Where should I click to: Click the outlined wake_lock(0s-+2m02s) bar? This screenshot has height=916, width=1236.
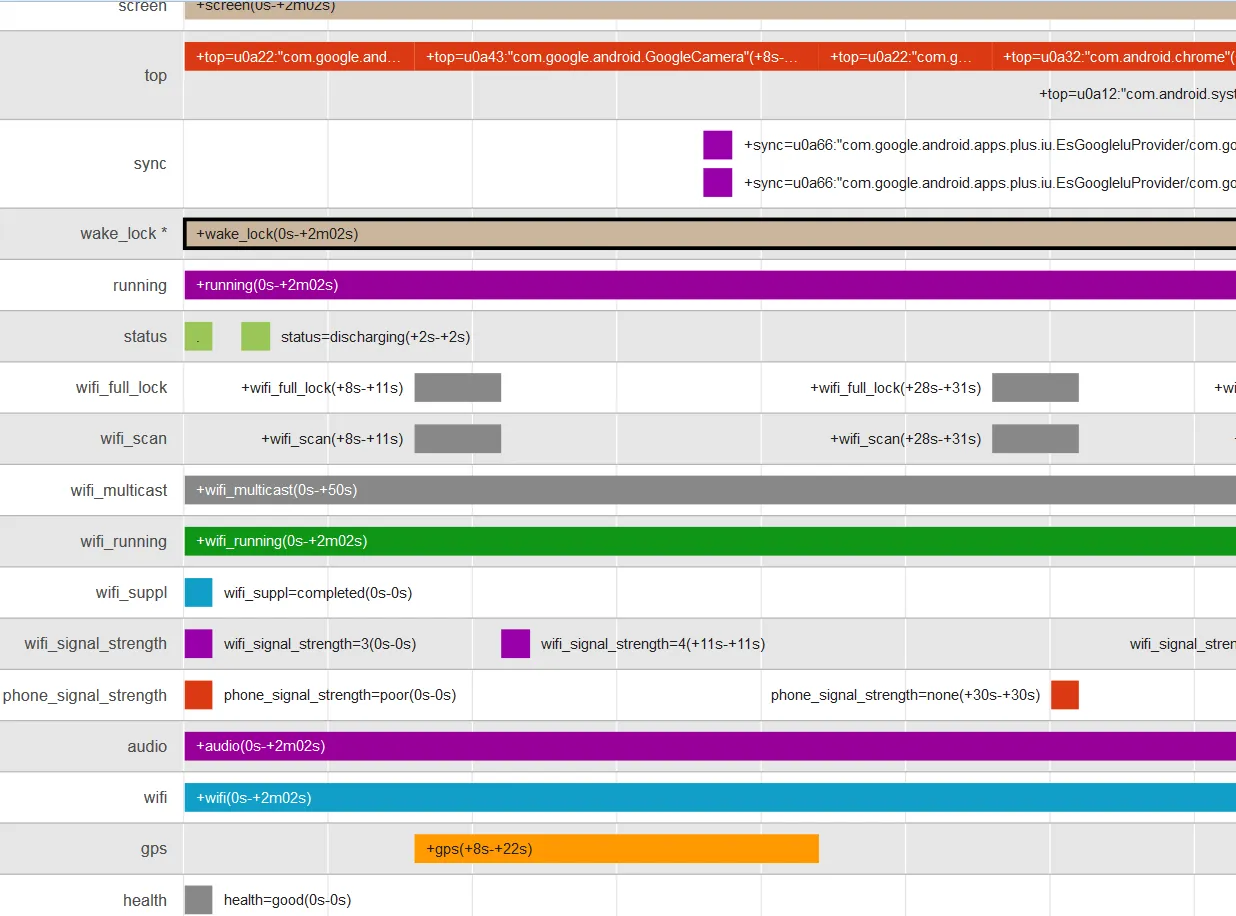point(710,234)
